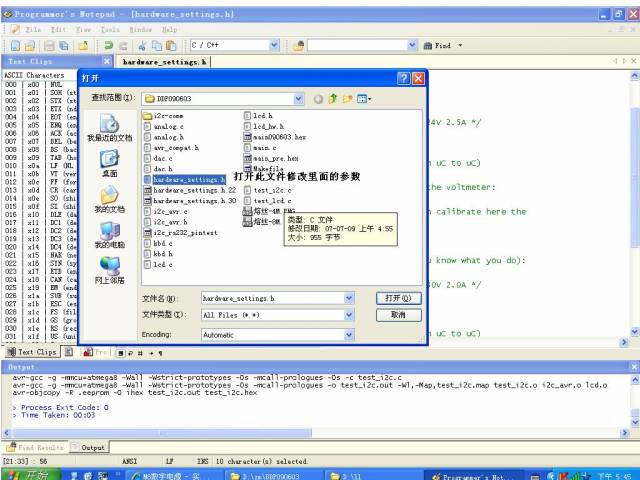Click the Windows Start (开始) button
Viewport: 640px width, 480px height.
pos(30,474)
